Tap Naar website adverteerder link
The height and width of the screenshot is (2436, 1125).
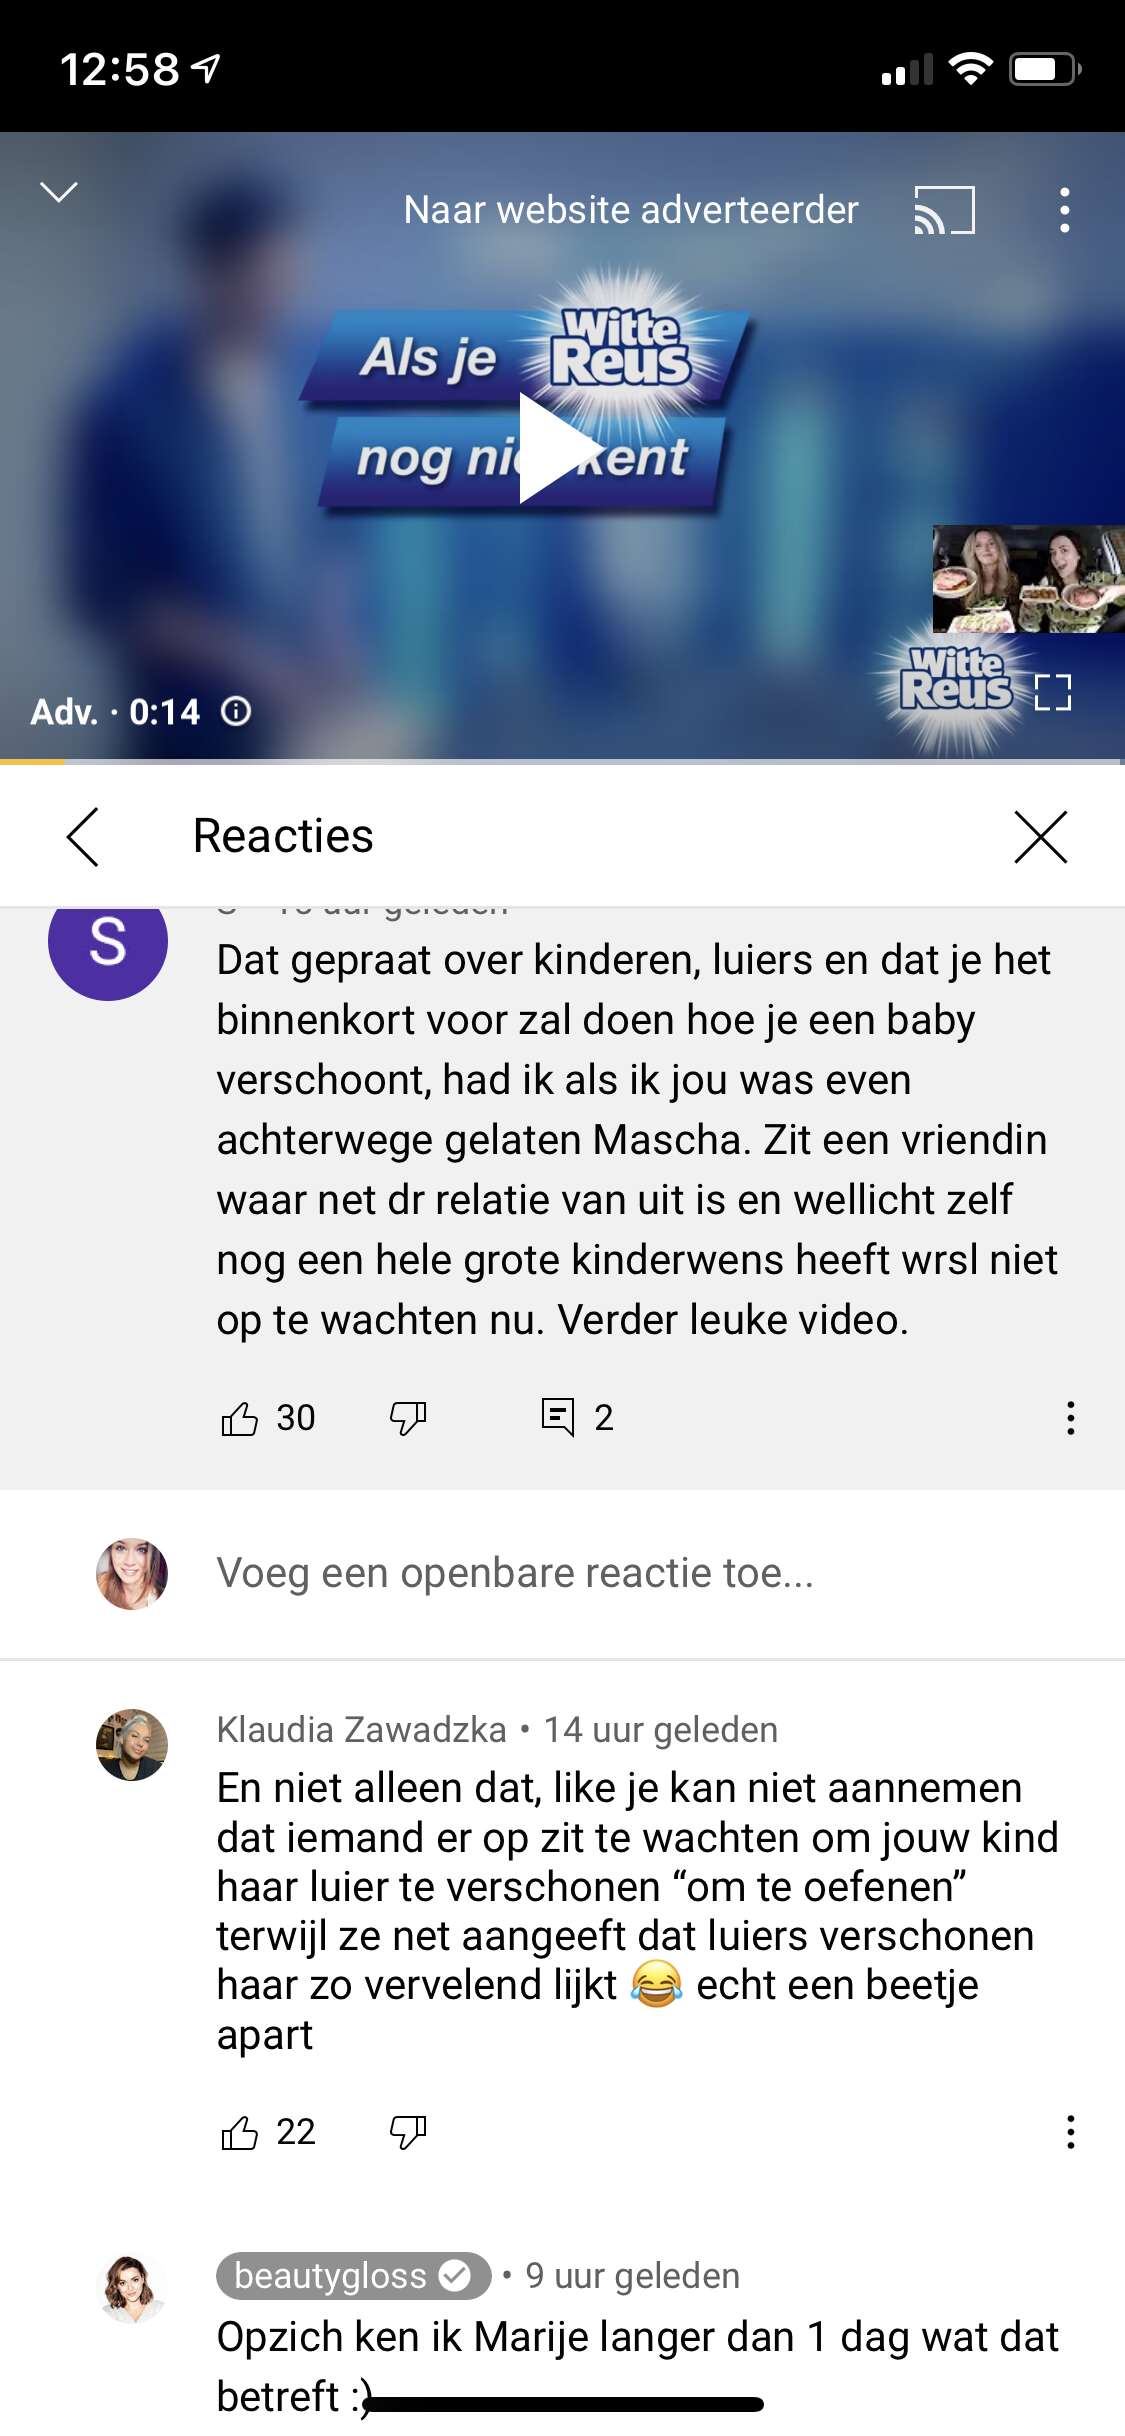coord(631,210)
